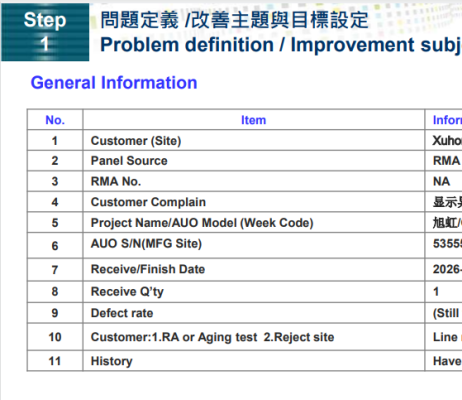This screenshot has width=462, height=400.
Task: Click the Chinese title '問題定義 /改善主題與目標設定'
Action: coord(234,20)
